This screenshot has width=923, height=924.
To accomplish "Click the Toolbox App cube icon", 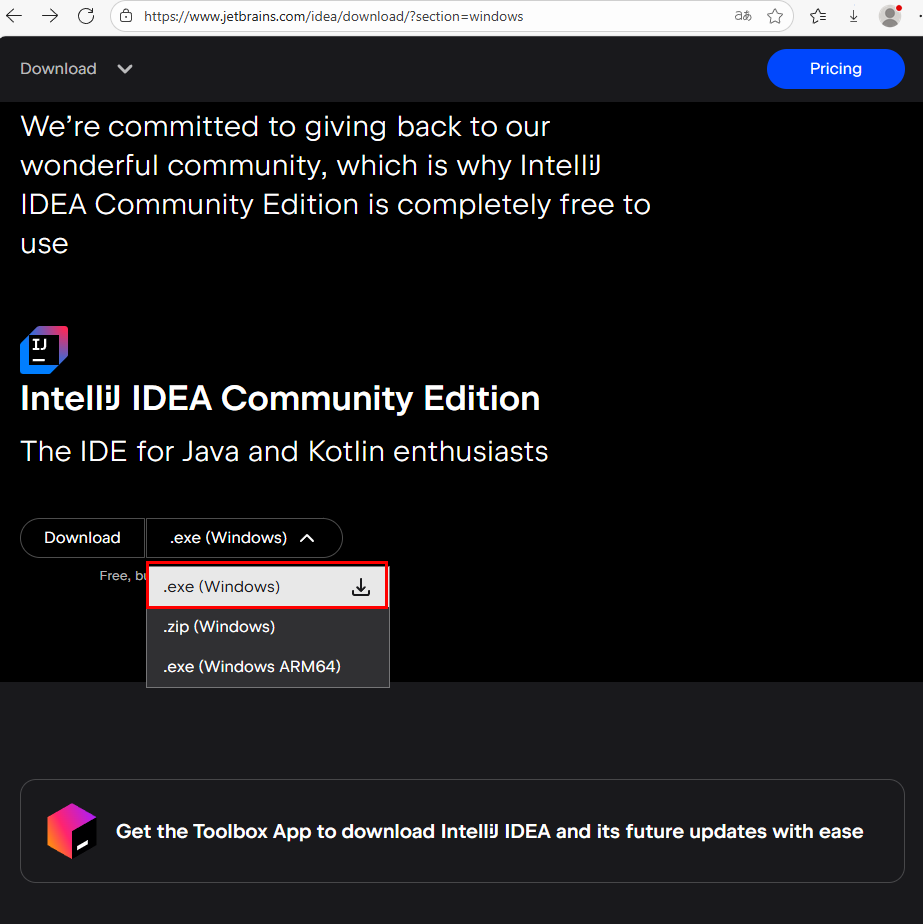I will (x=72, y=831).
